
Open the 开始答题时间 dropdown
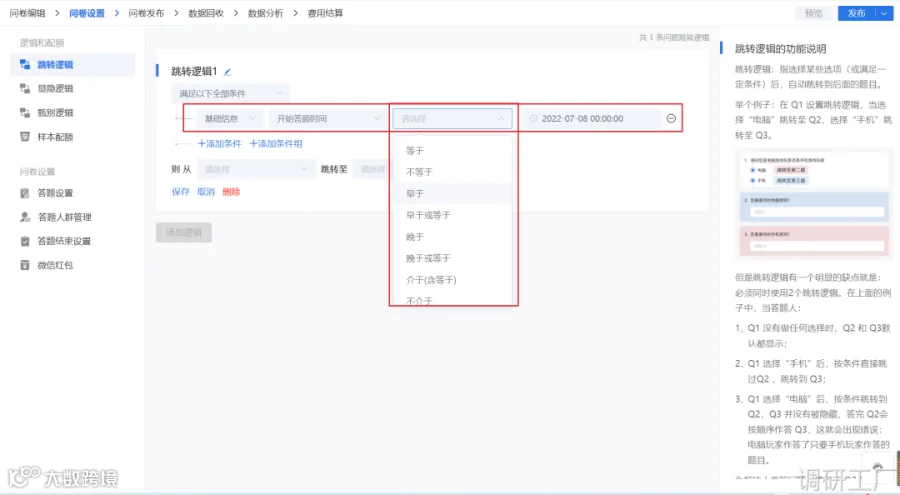coord(328,118)
